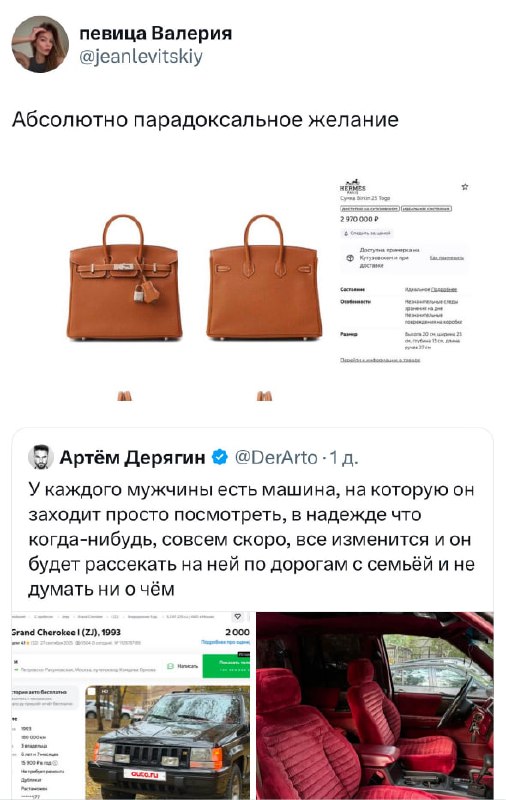Favorite the Grand Cherokee listing with heart
The image size is (506, 800).
[238, 617]
